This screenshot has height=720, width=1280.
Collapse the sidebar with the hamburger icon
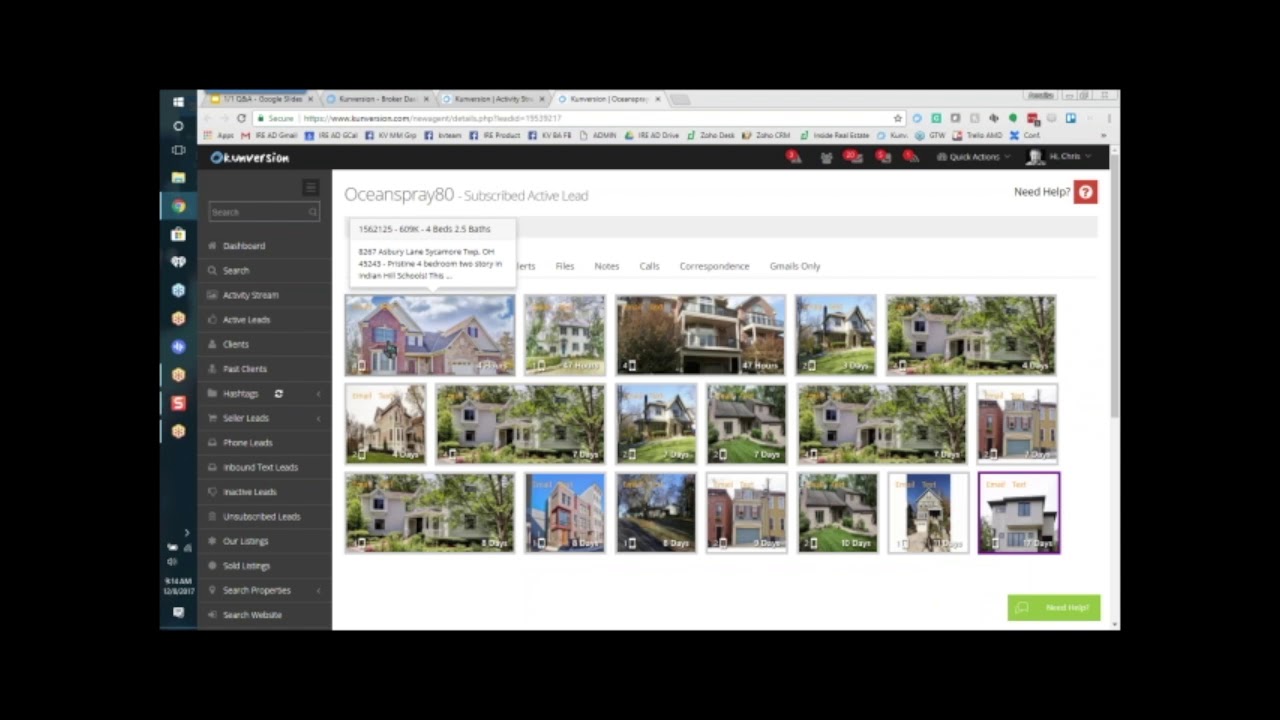(x=310, y=187)
